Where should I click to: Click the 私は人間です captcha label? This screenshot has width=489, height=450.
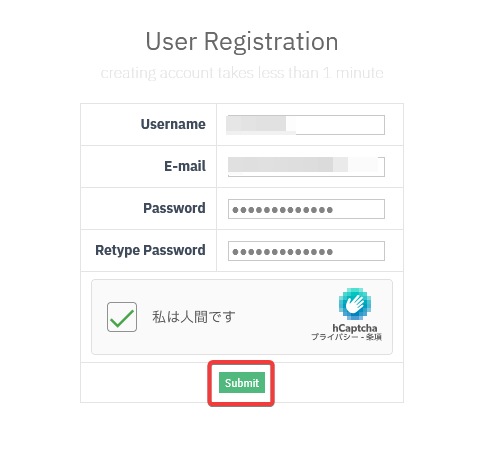click(x=194, y=317)
